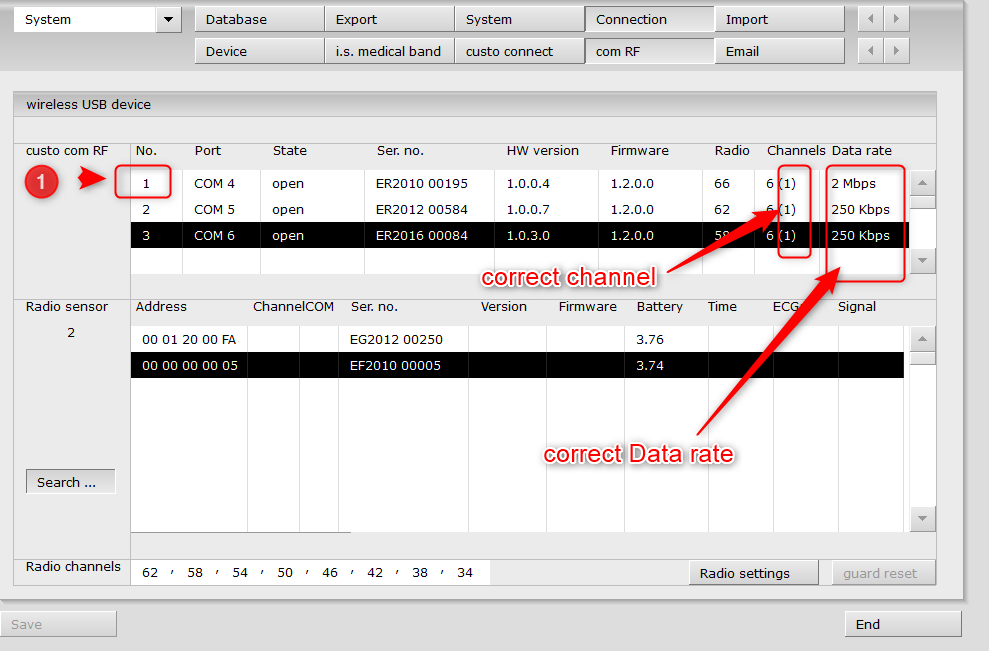Select device row COM 5

[x=520, y=209]
